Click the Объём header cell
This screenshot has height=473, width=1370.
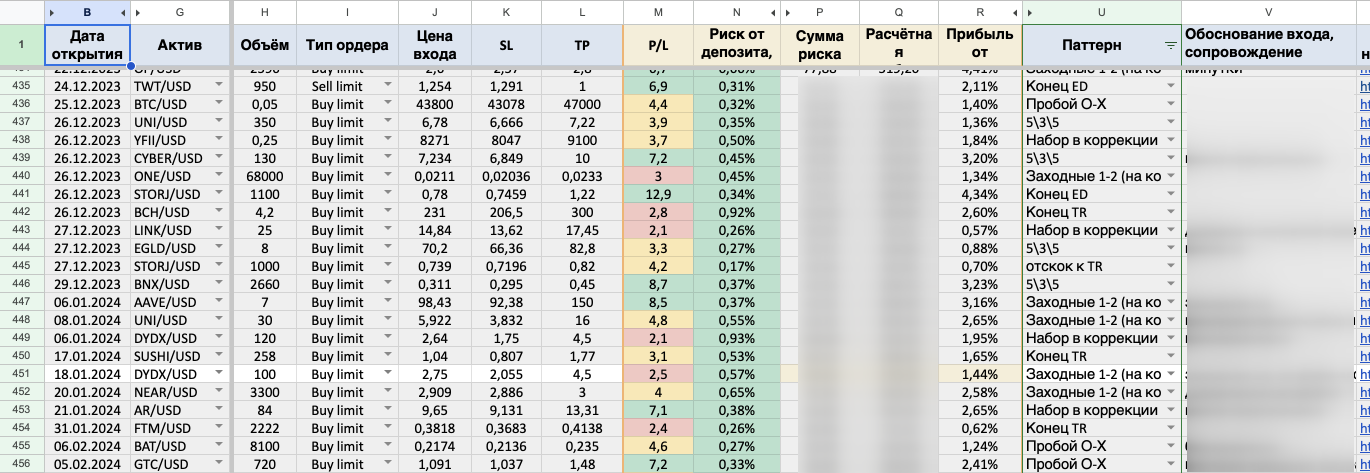pos(264,46)
